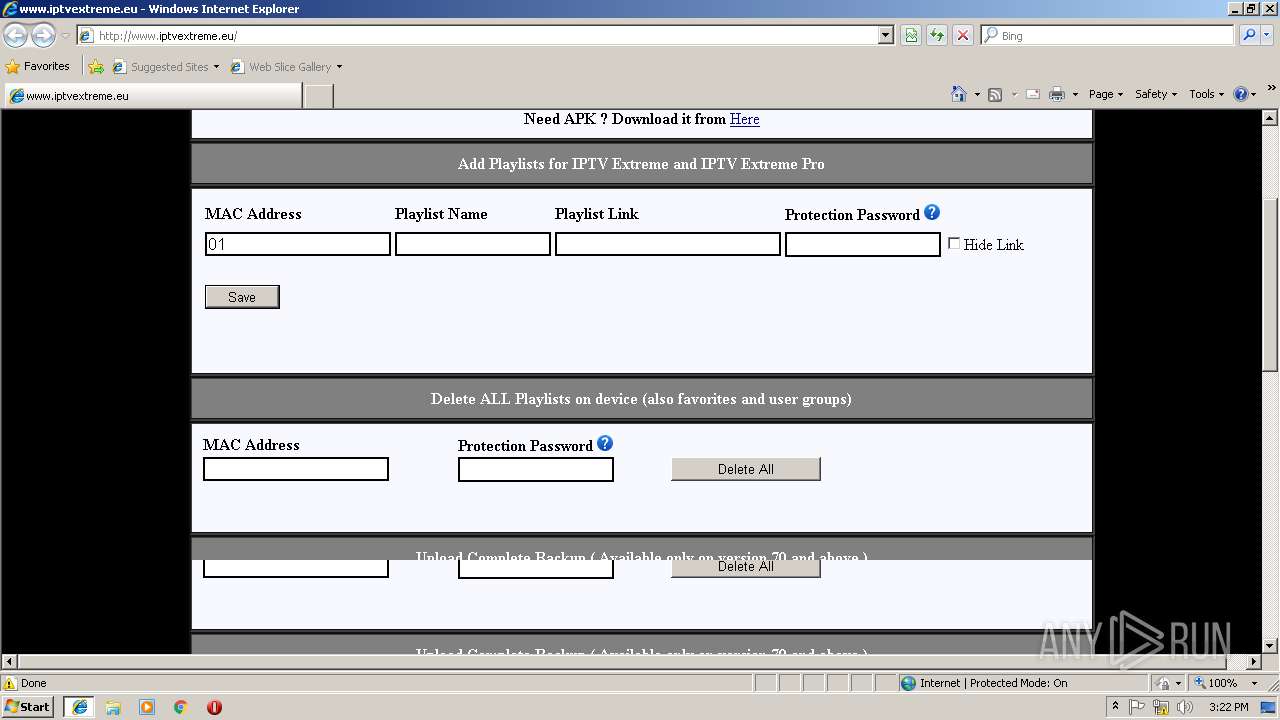Show help for the Delete Playlists Protection Password
1280x720 pixels.
[605, 443]
